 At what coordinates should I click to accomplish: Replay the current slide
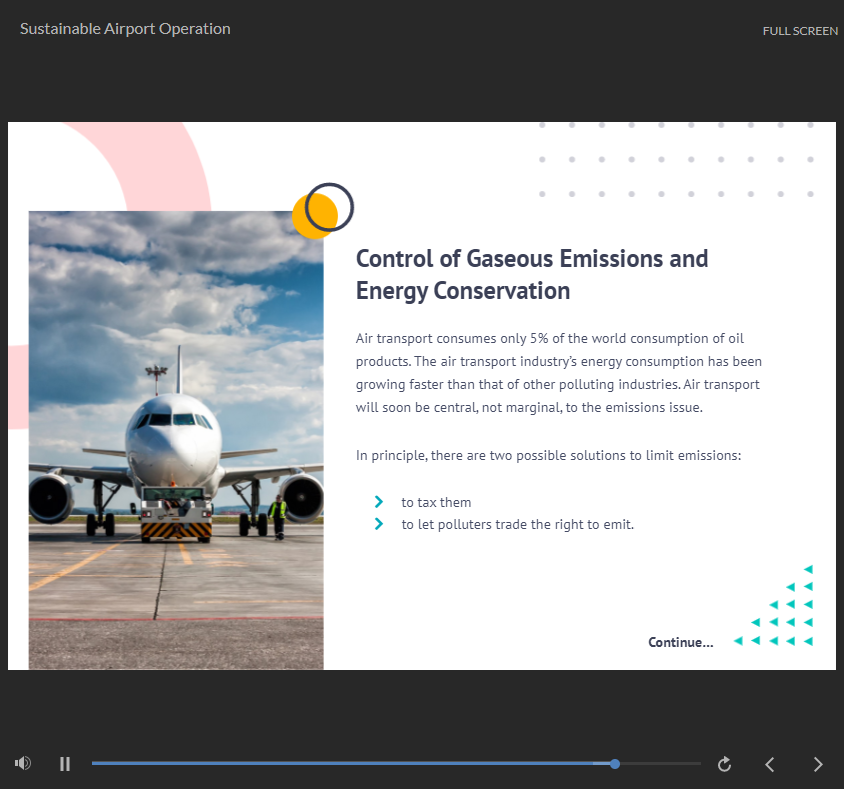[725, 764]
